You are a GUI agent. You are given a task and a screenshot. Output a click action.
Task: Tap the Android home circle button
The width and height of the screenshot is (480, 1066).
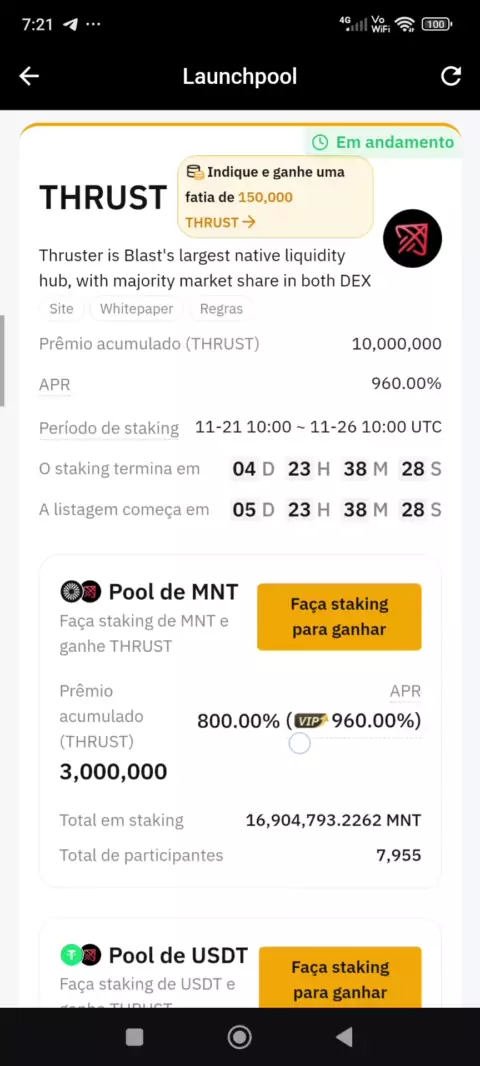239,1037
